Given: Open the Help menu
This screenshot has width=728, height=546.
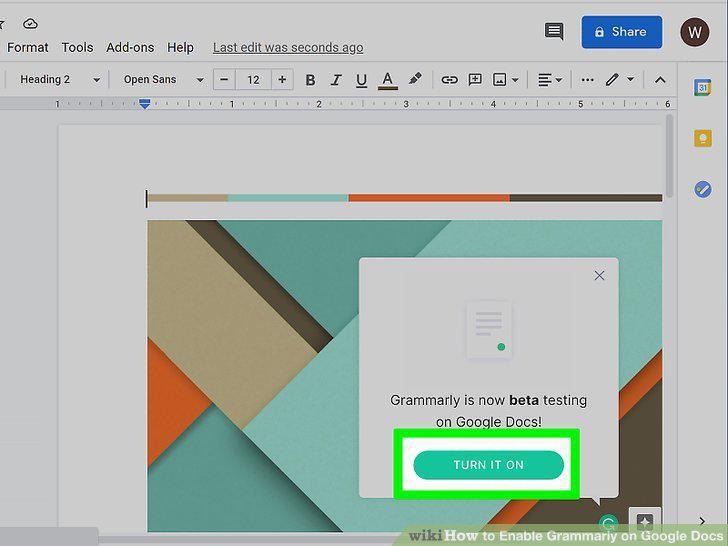Looking at the screenshot, I should (x=180, y=47).
